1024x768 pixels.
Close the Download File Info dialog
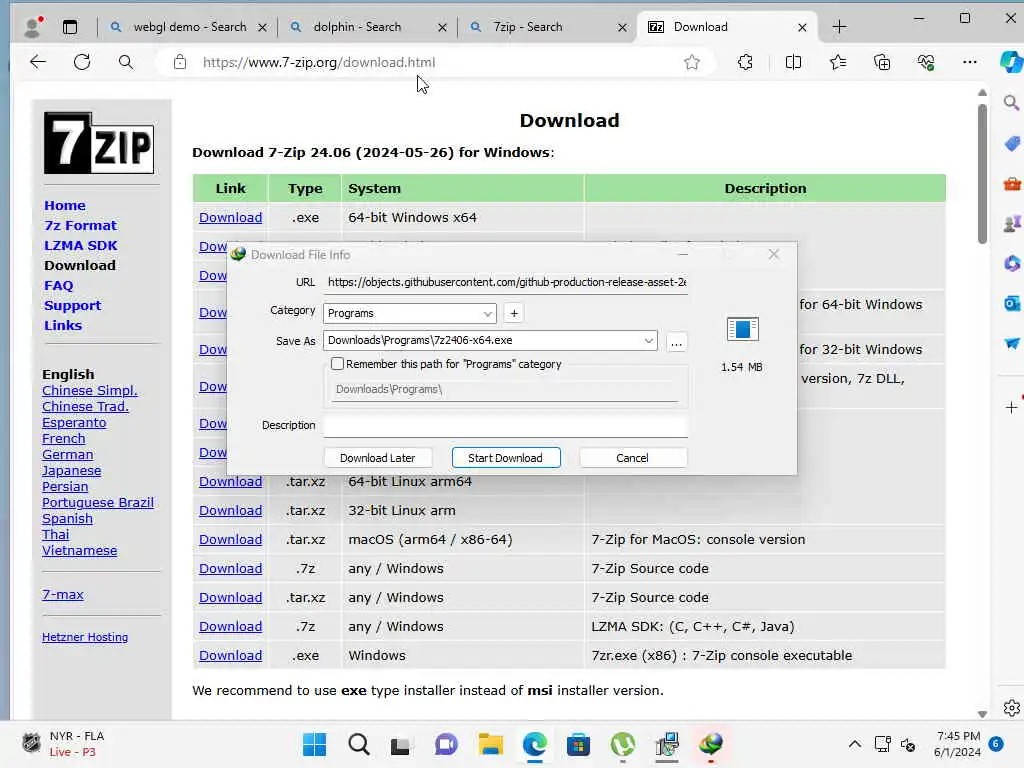click(x=774, y=254)
